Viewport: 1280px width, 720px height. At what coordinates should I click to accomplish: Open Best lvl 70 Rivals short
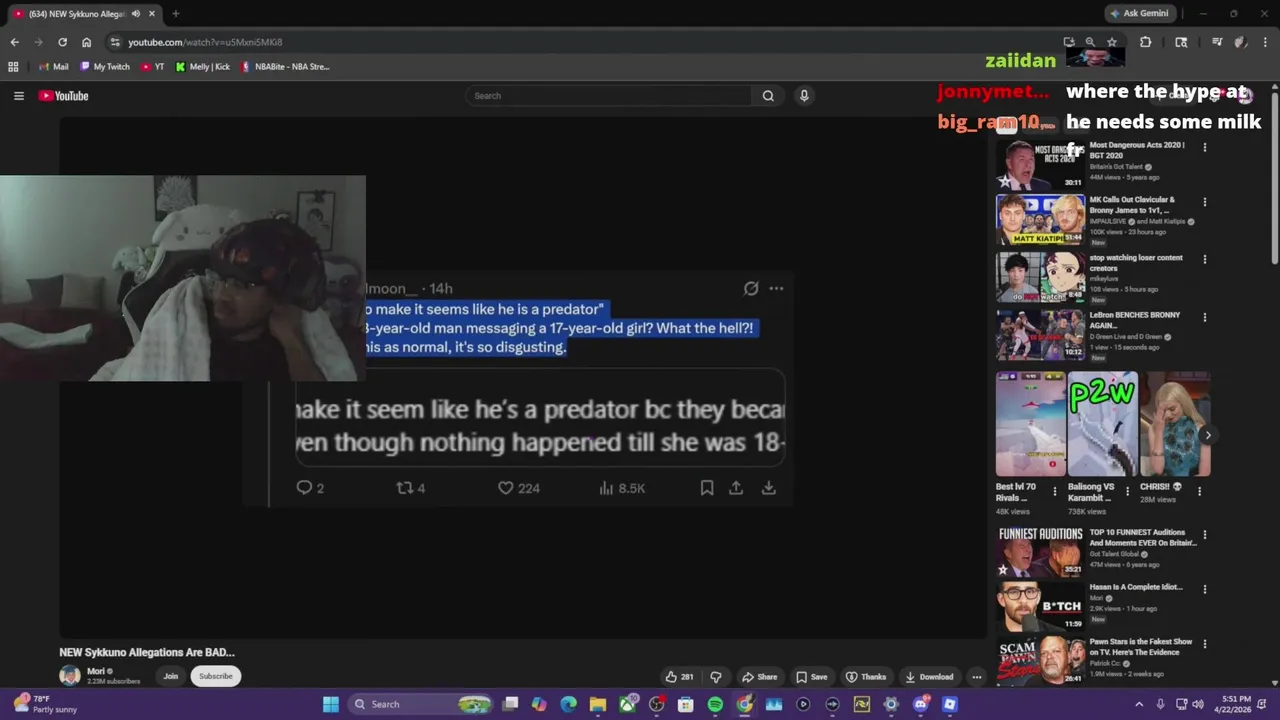1030,425
